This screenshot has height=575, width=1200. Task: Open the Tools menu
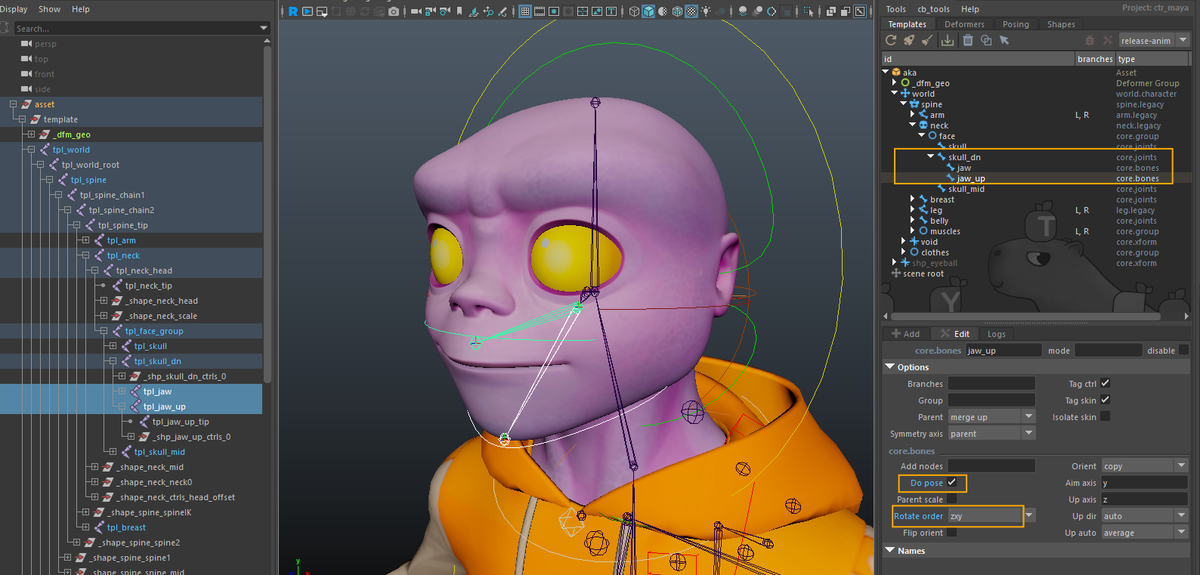(895, 9)
